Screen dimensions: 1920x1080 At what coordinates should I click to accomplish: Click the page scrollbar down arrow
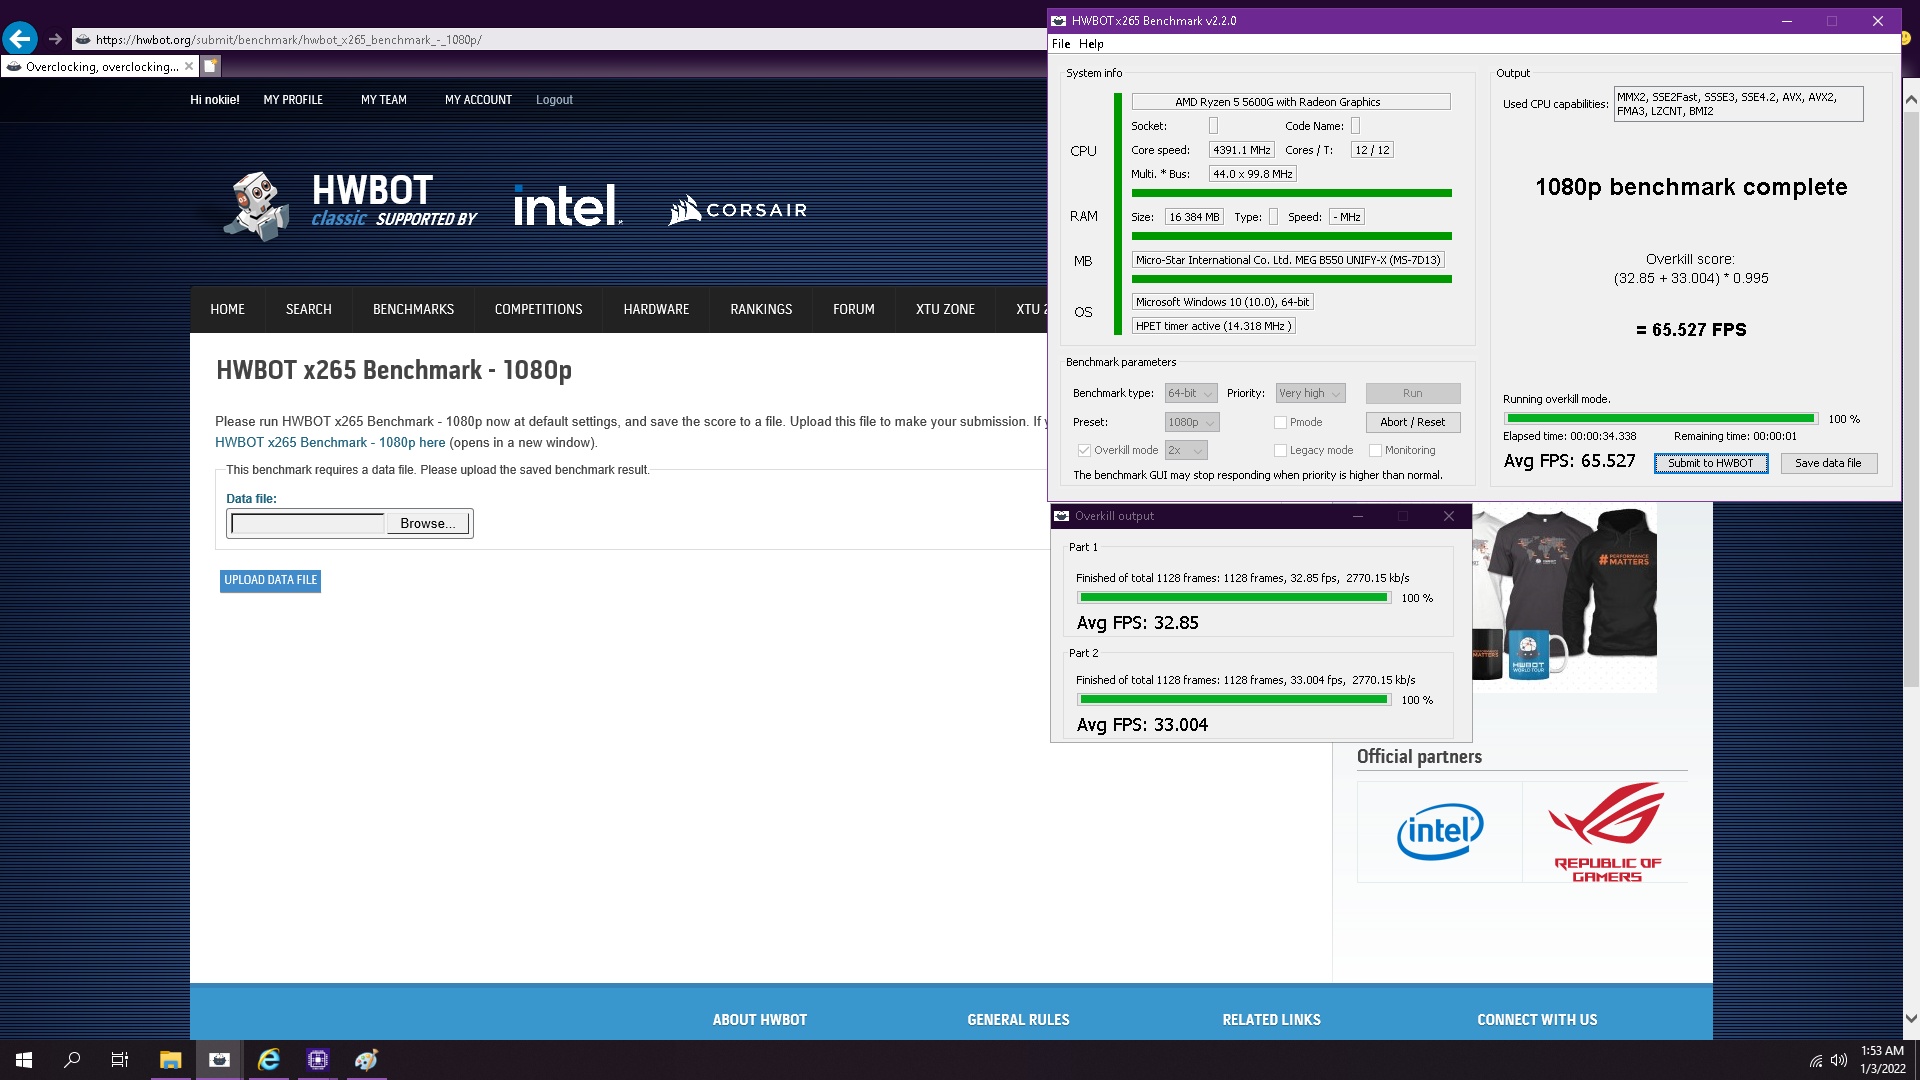[x=1911, y=1018]
